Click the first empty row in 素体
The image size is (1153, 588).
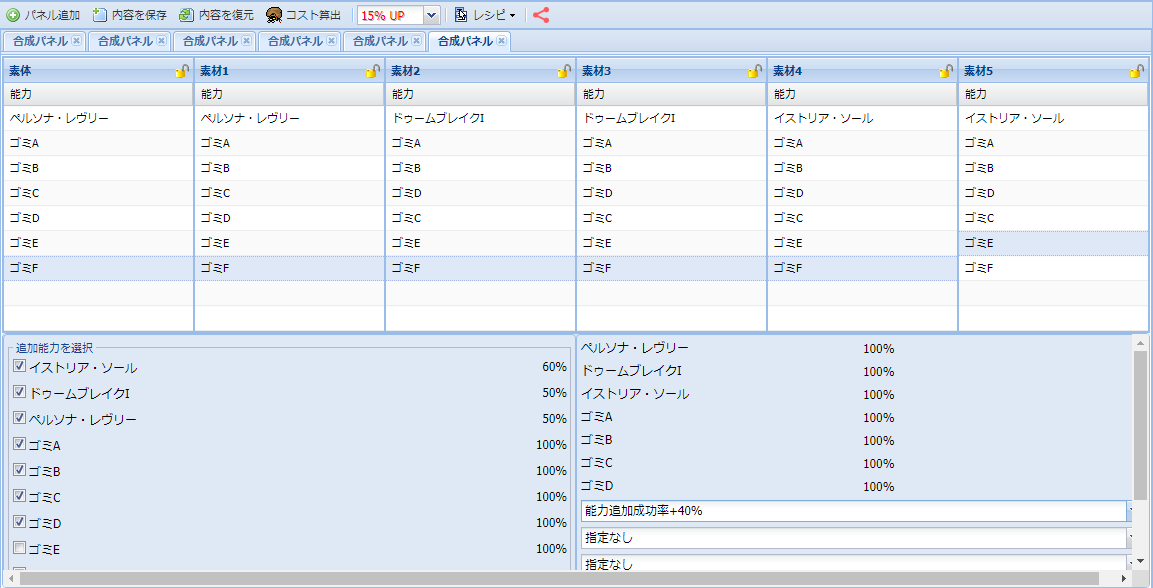click(98, 293)
